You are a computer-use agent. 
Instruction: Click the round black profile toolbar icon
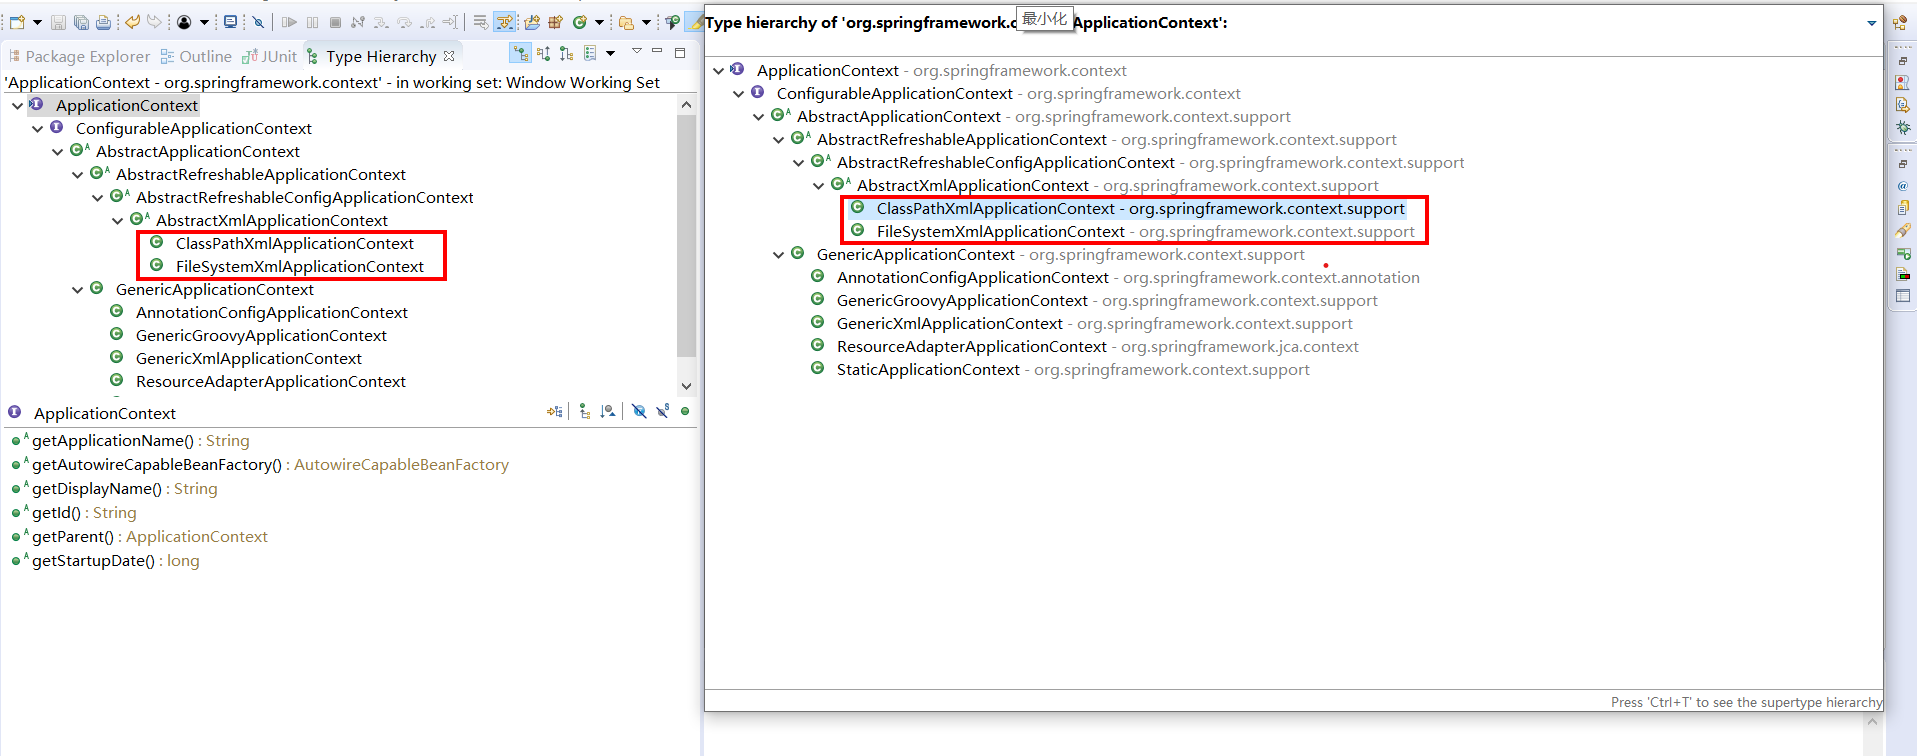[184, 22]
